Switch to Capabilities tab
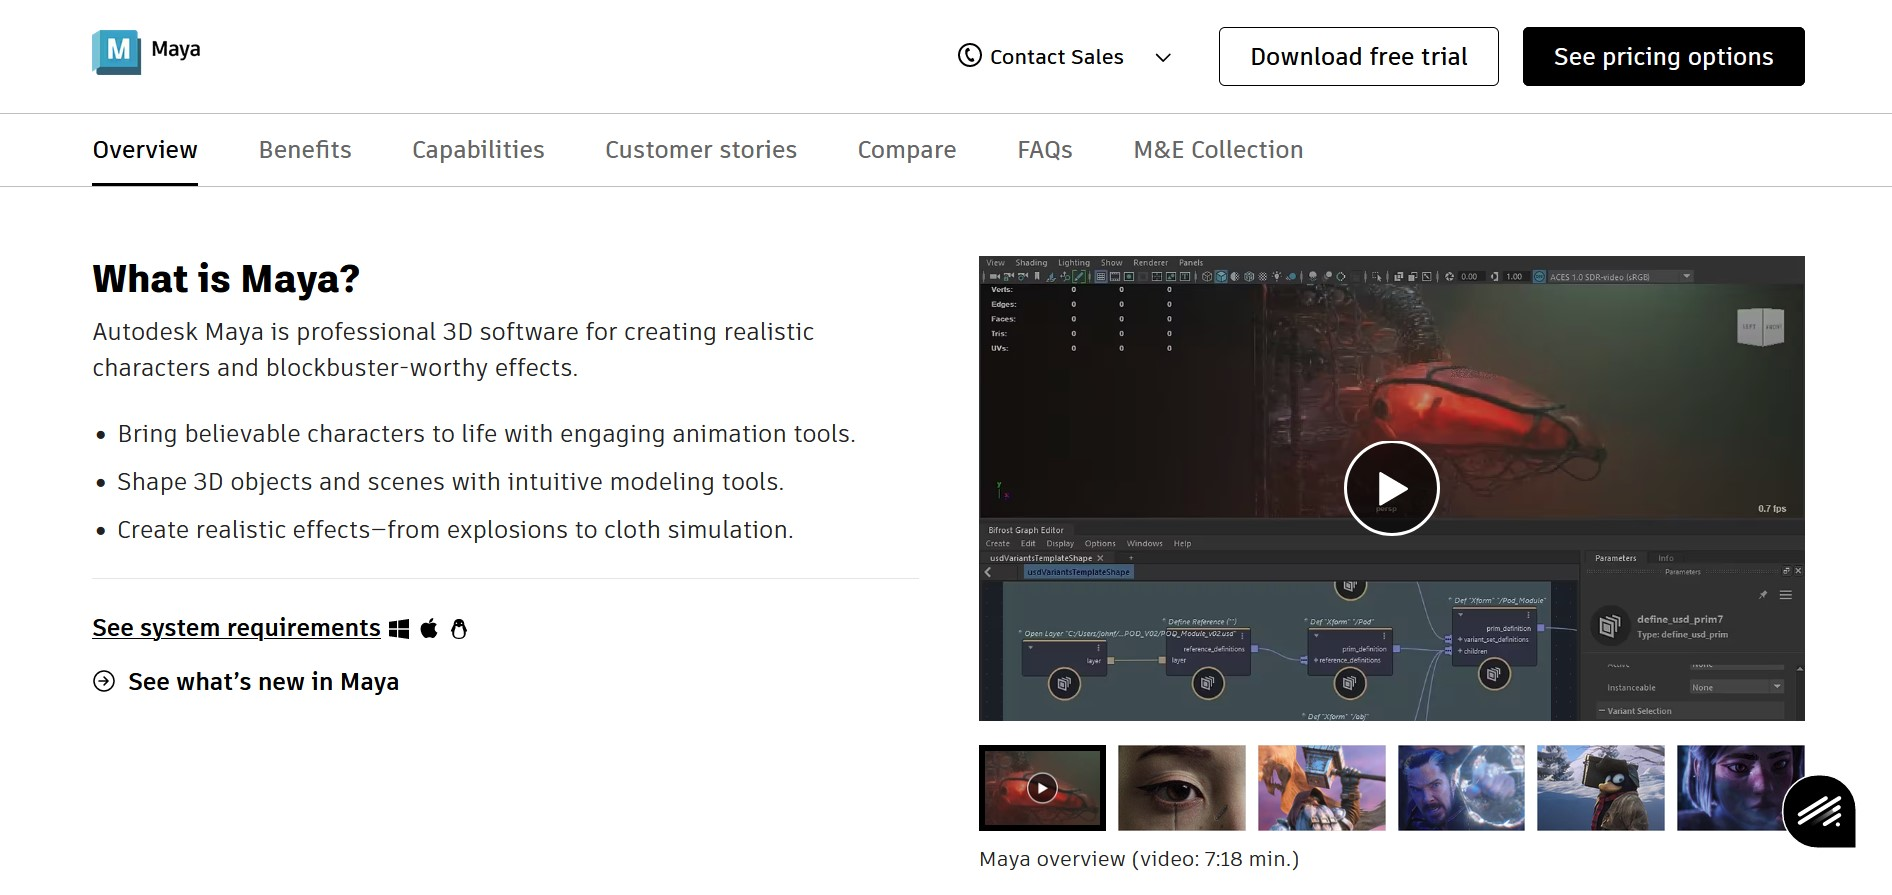 (x=478, y=150)
